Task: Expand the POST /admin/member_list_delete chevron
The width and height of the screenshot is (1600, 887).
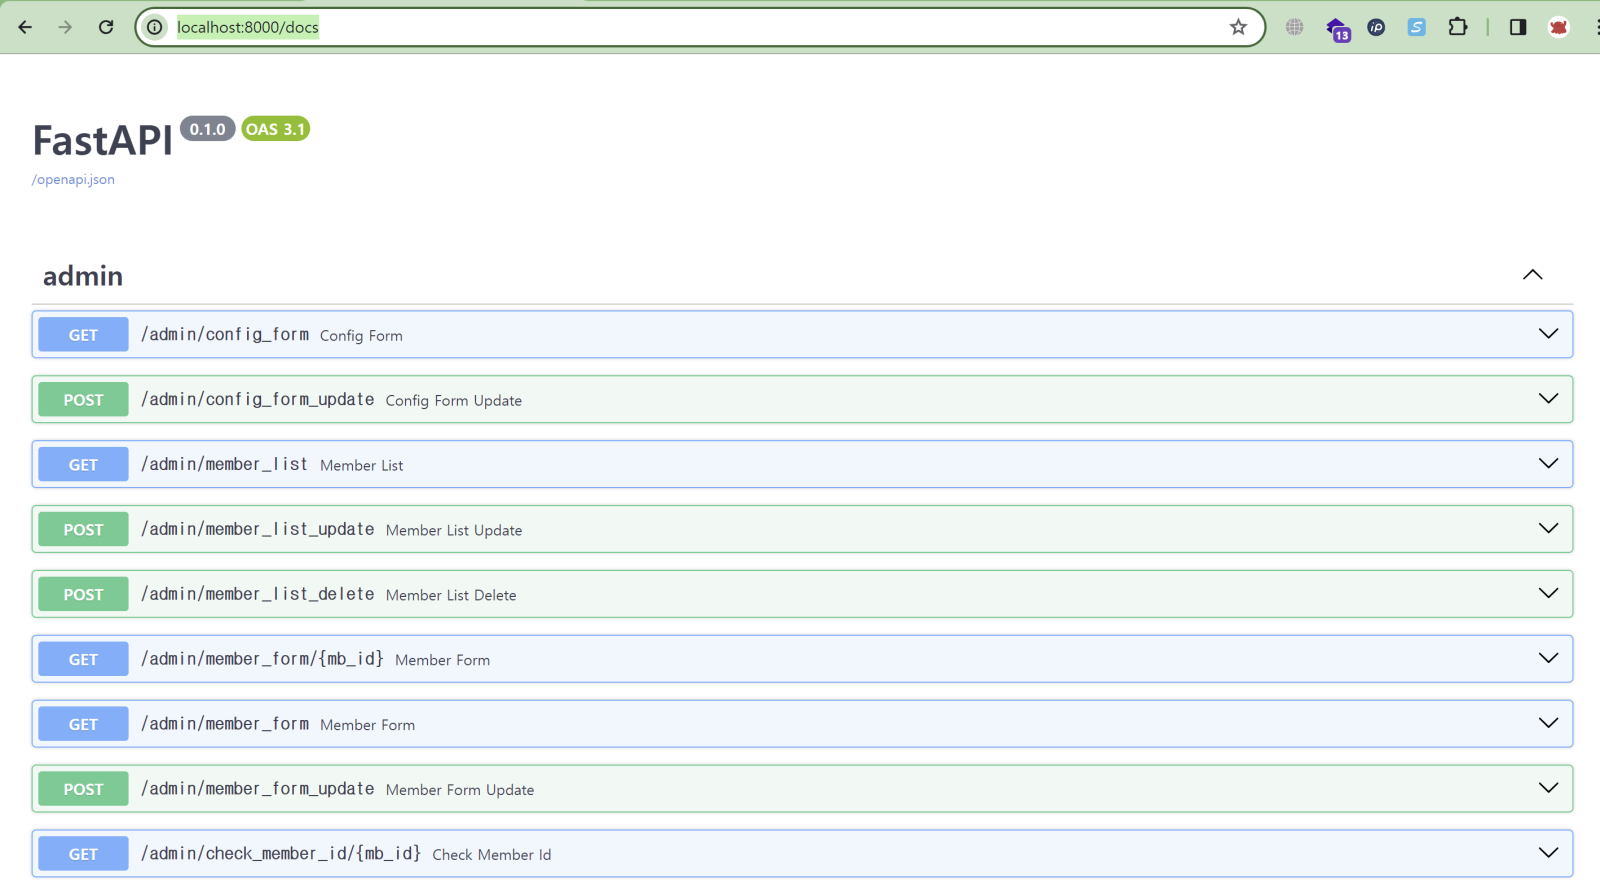Action: tap(1548, 593)
